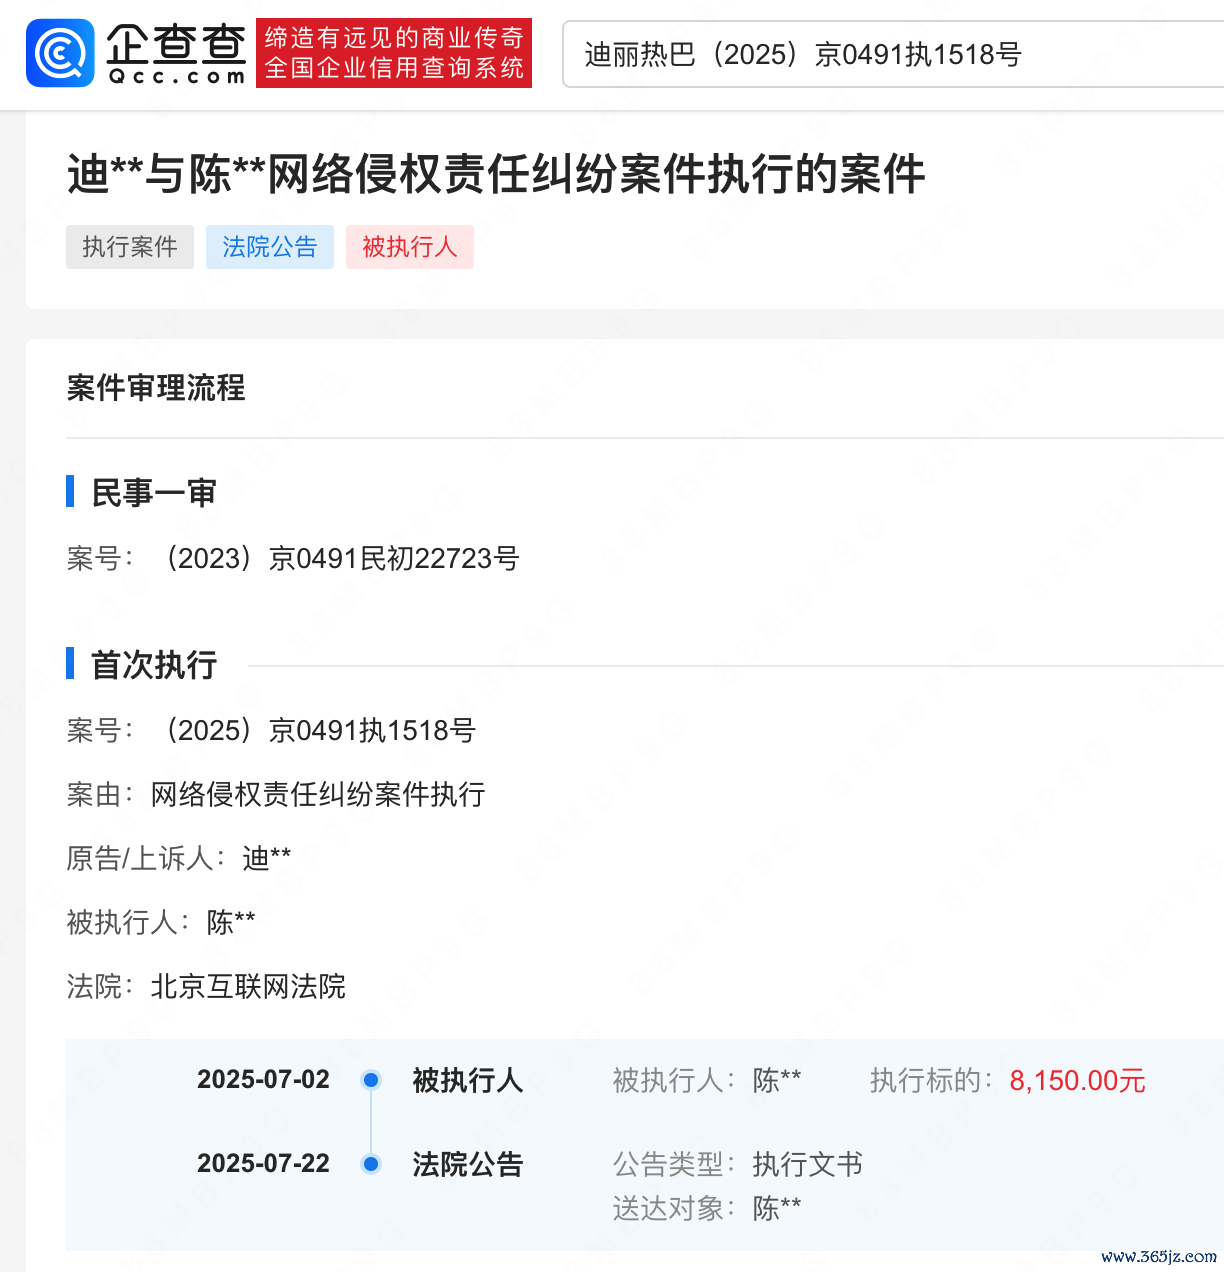Click the red slogan banner

coord(394,53)
